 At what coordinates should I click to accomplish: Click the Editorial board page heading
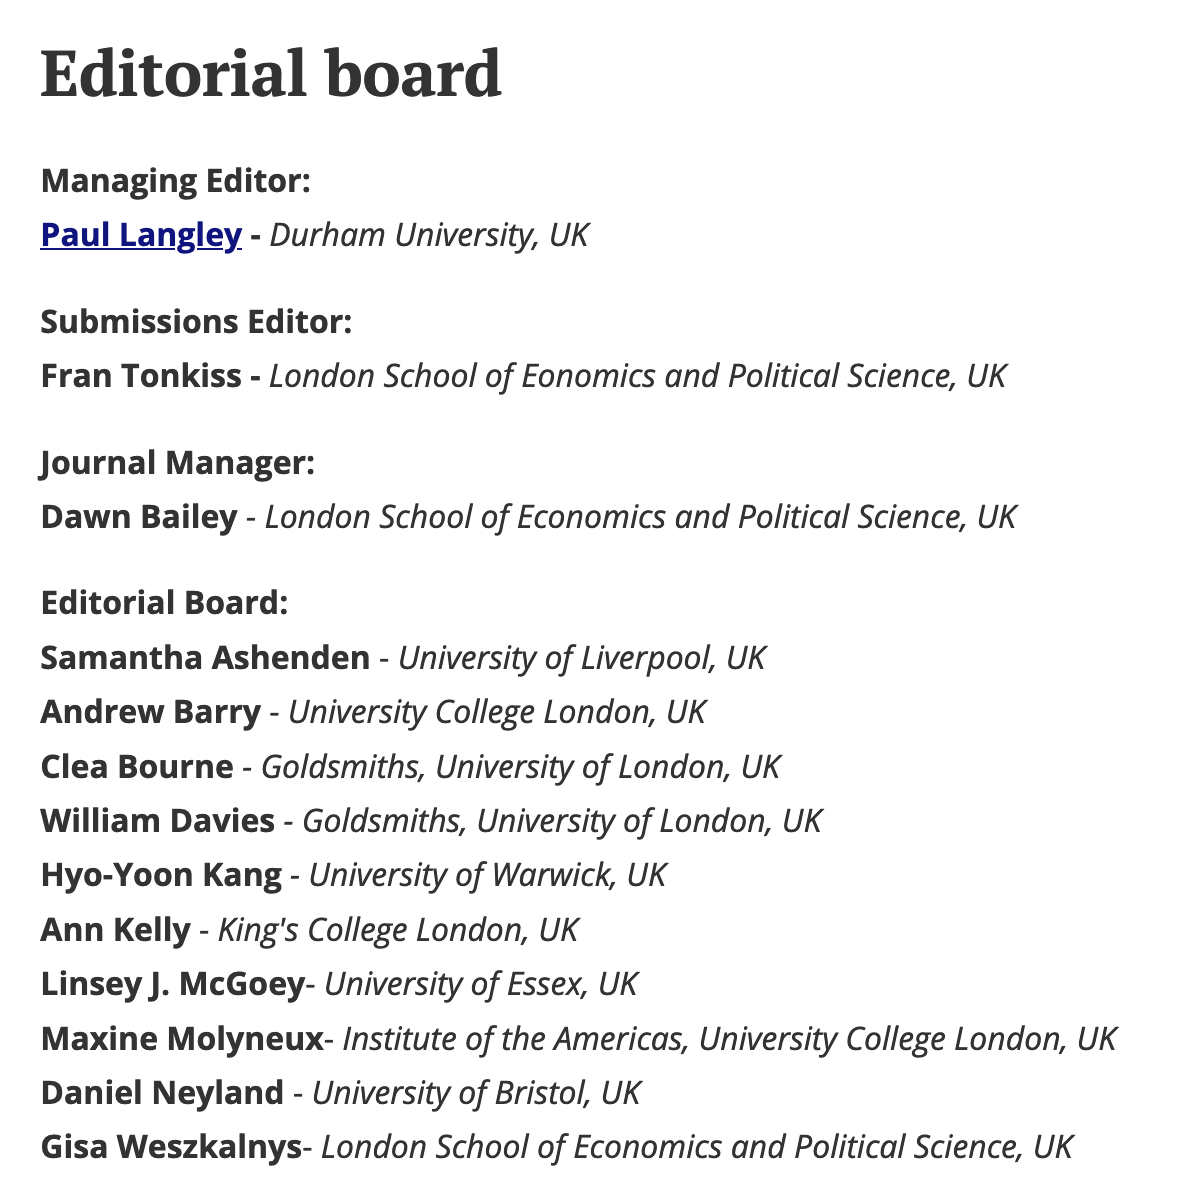[x=270, y=75]
